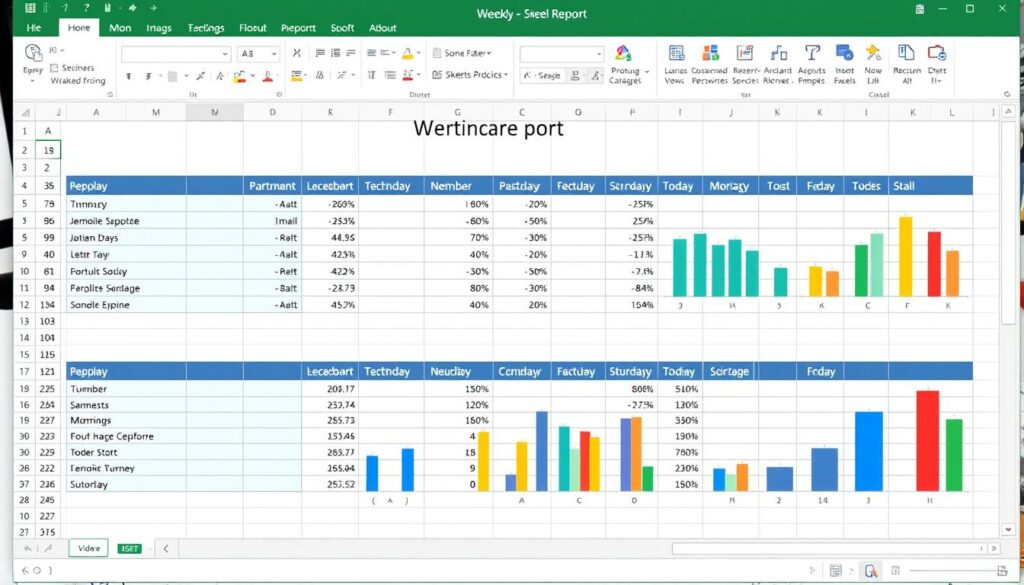Viewport: 1024px width, 585px height.
Task: Expand the Sone Fater dropdown
Action: 462,53
